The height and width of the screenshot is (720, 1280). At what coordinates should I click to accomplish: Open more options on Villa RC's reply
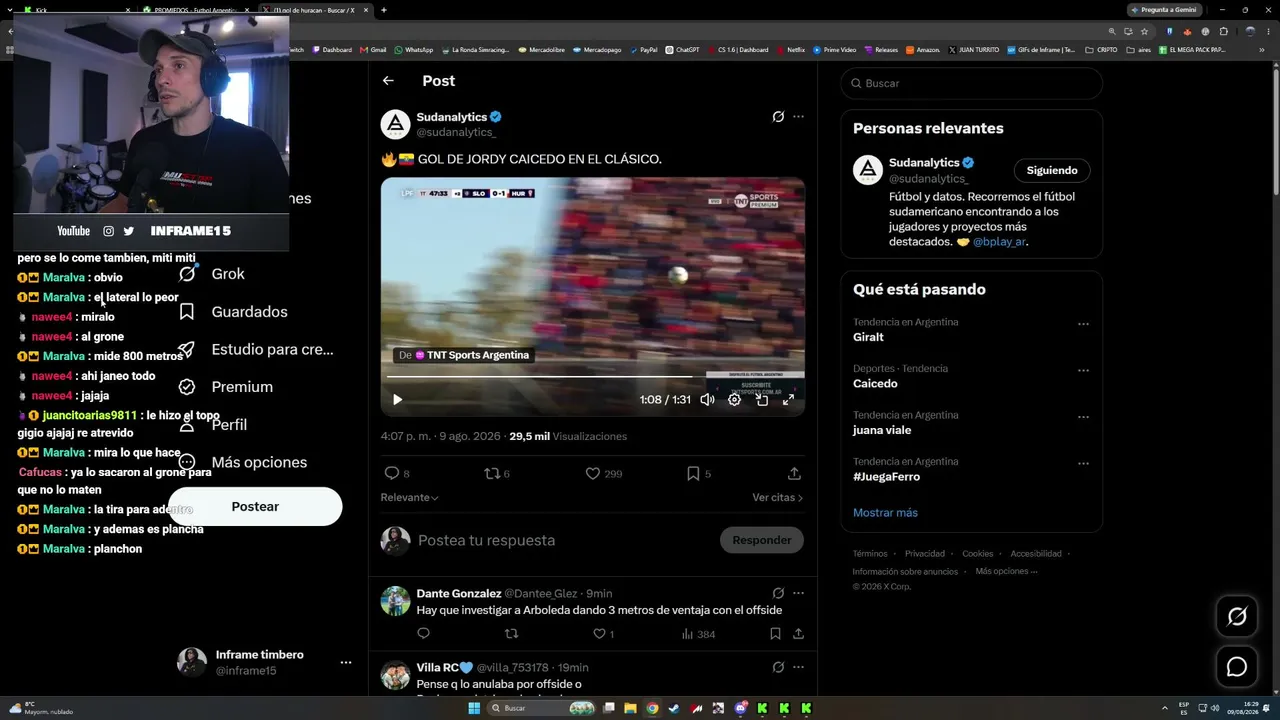pyautogui.click(x=798, y=667)
